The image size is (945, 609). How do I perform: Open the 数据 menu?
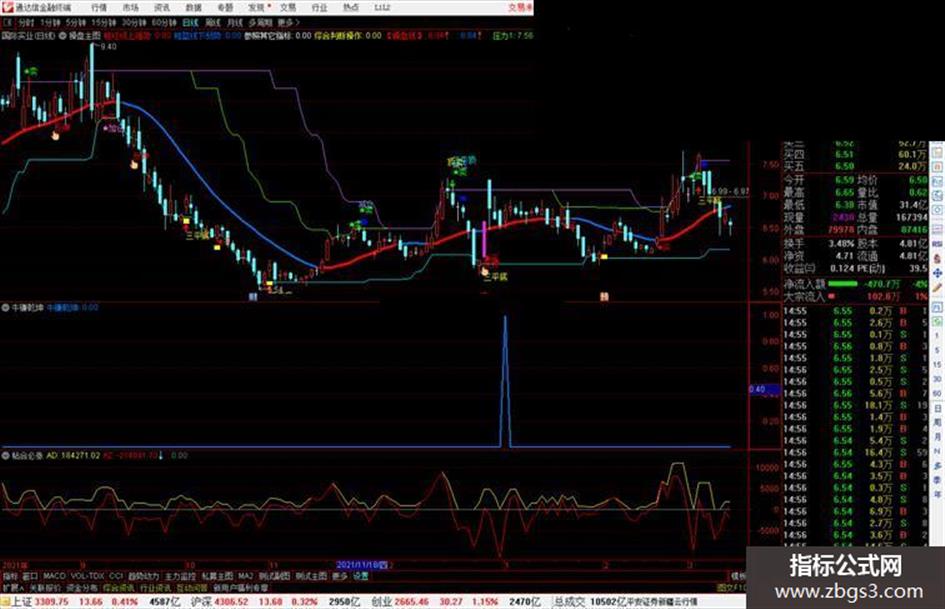[193, 7]
